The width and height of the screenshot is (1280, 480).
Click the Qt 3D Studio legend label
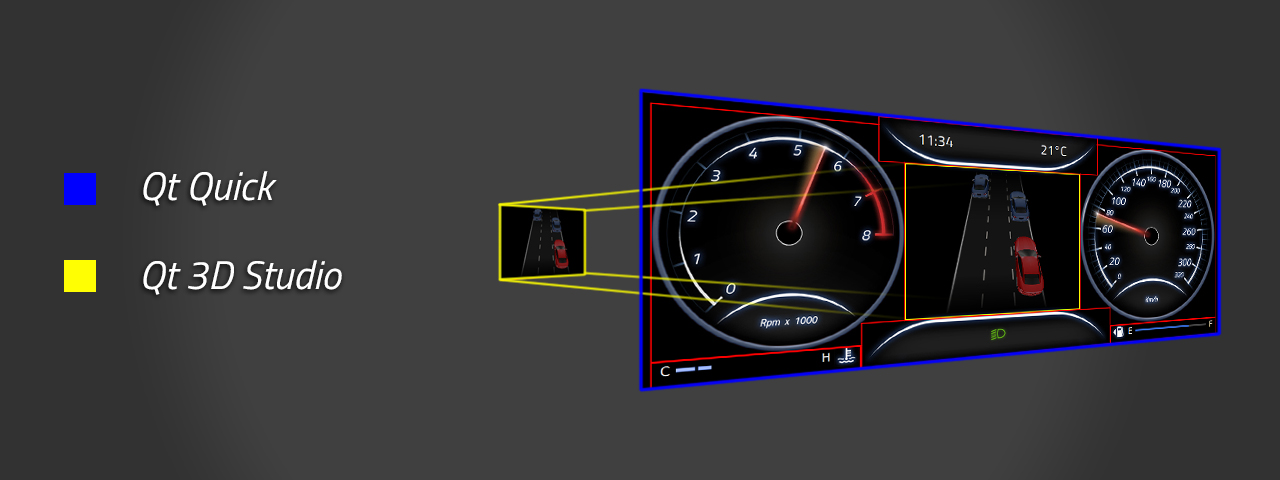point(242,276)
